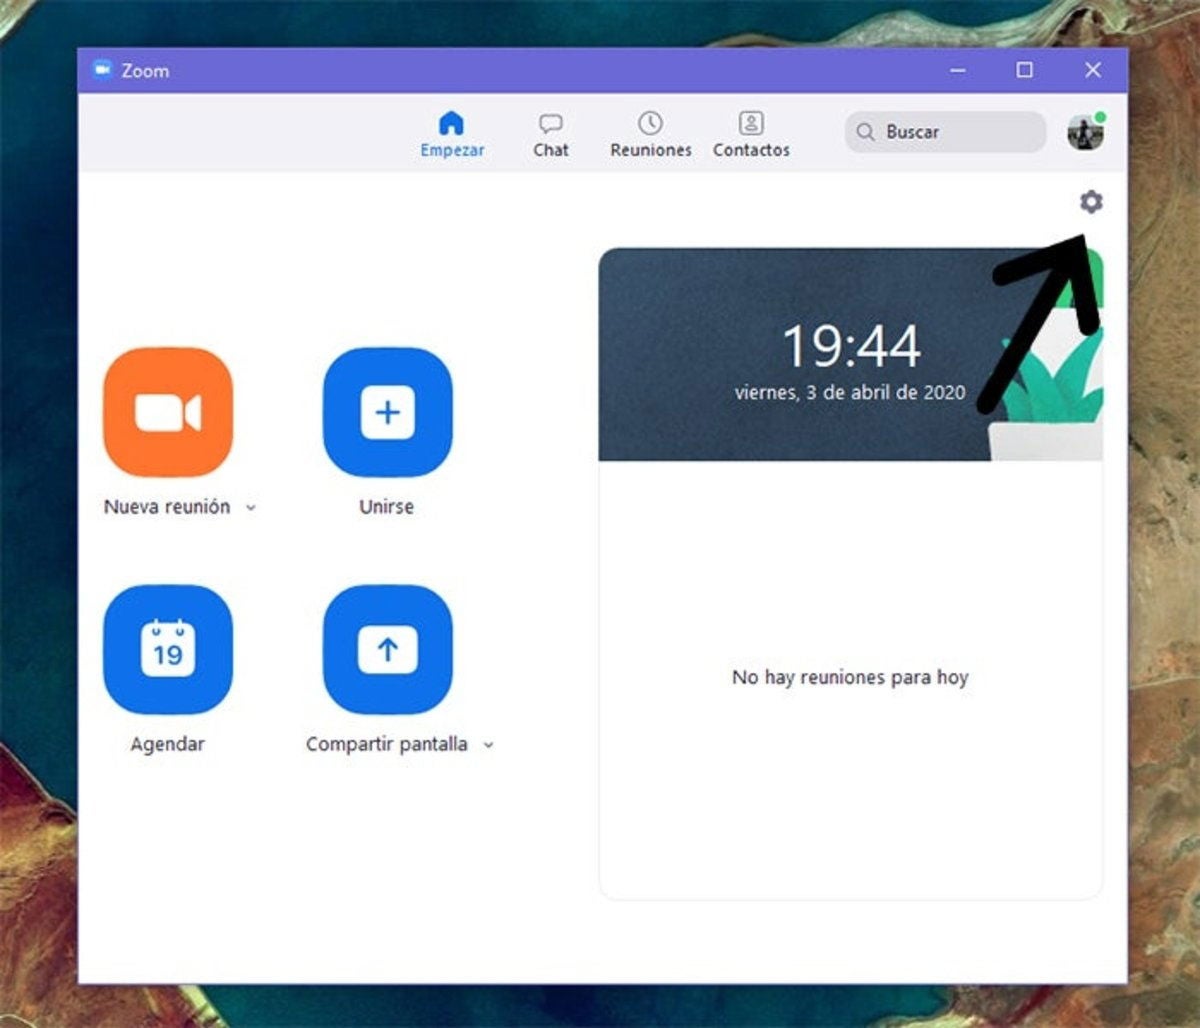Click the Unirse plus icon
The width and height of the screenshot is (1200, 1028).
click(387, 412)
